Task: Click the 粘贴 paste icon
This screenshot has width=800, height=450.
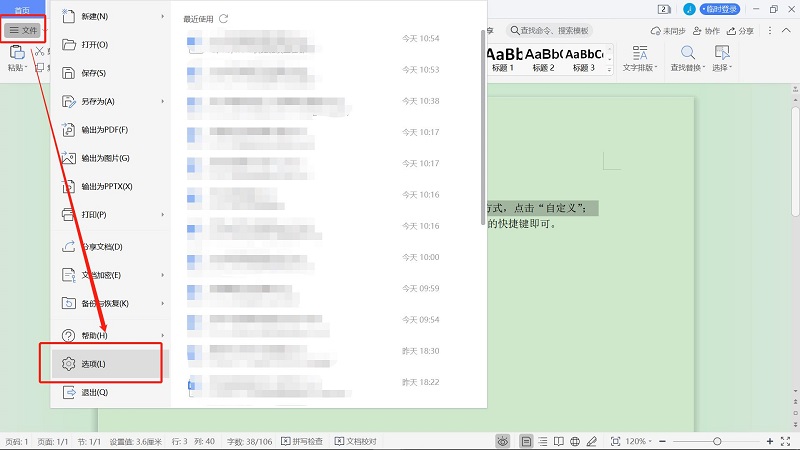Action: tap(17, 52)
